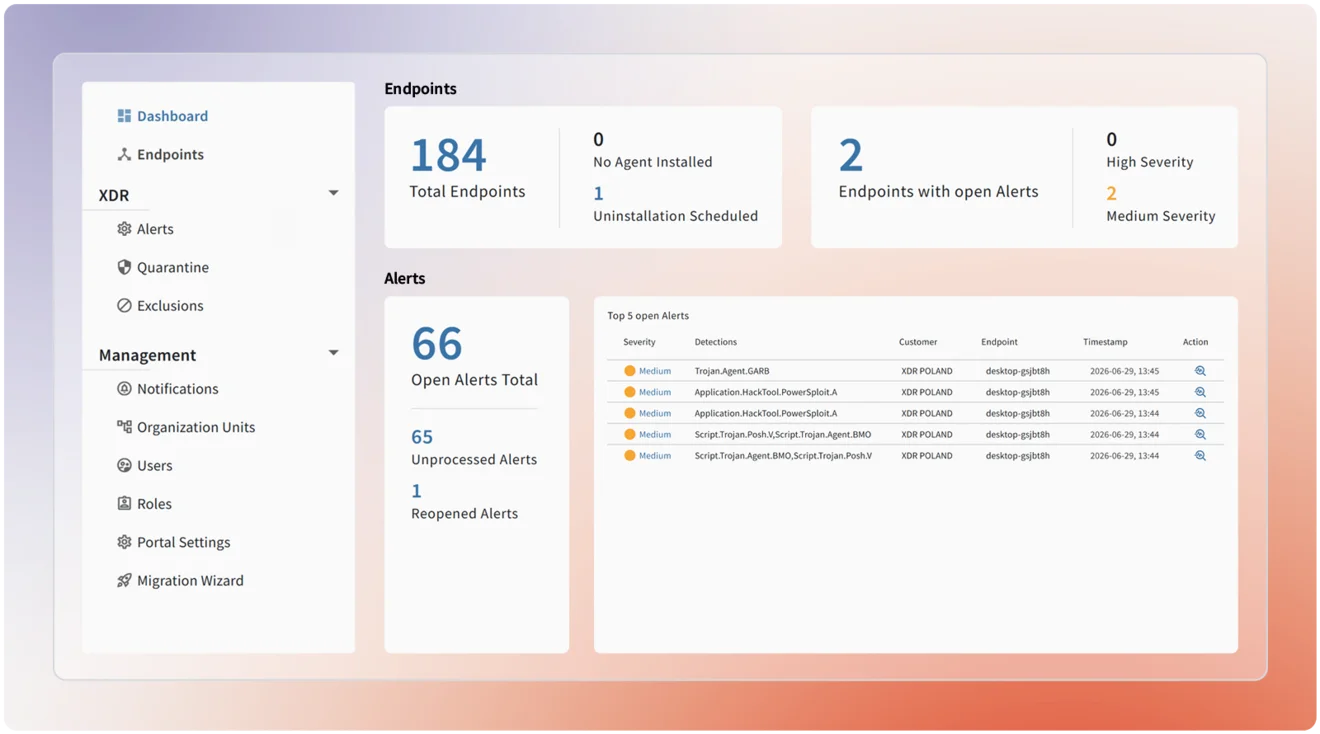Image resolution: width=1320 pixels, height=734 pixels.
Task: Select Exclusions label in the sidebar
Action: (x=170, y=306)
